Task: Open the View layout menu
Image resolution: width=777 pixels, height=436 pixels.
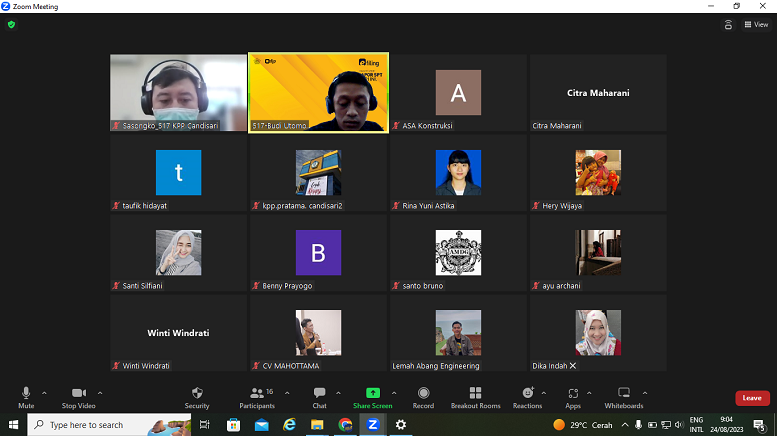Action: tap(756, 25)
